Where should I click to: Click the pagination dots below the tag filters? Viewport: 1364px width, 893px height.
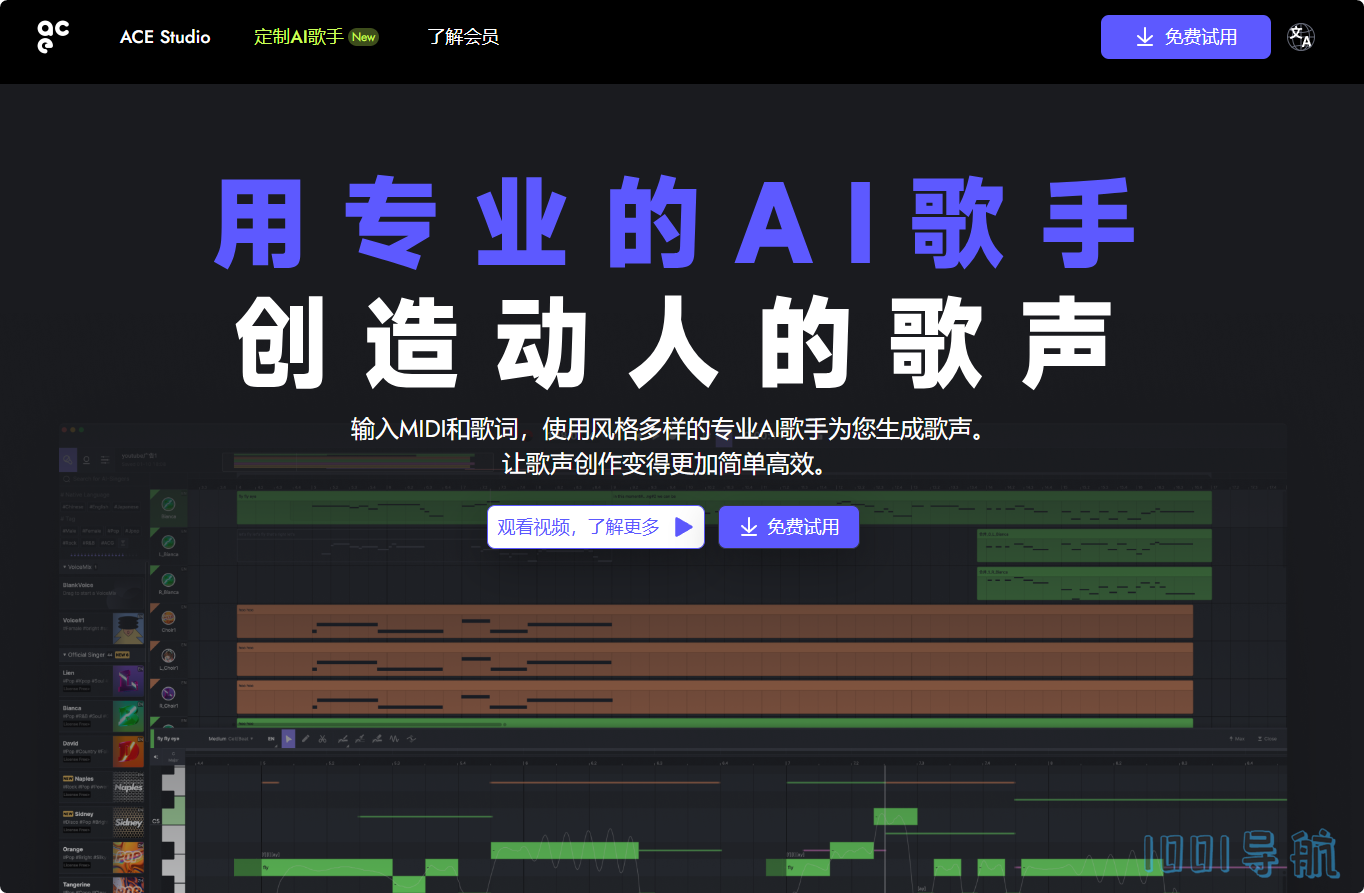point(97,554)
